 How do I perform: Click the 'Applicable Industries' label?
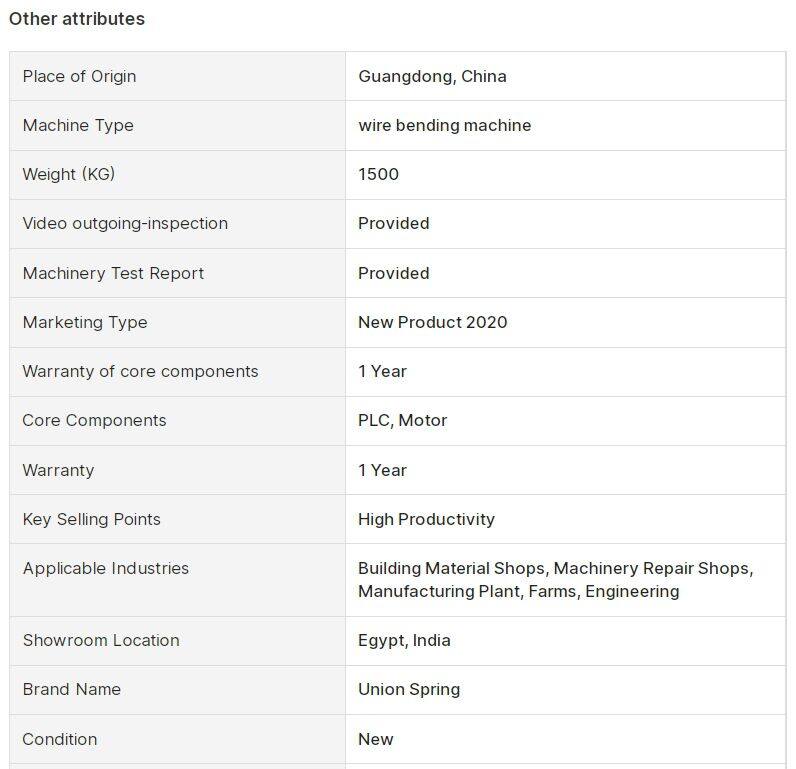[x=105, y=568]
